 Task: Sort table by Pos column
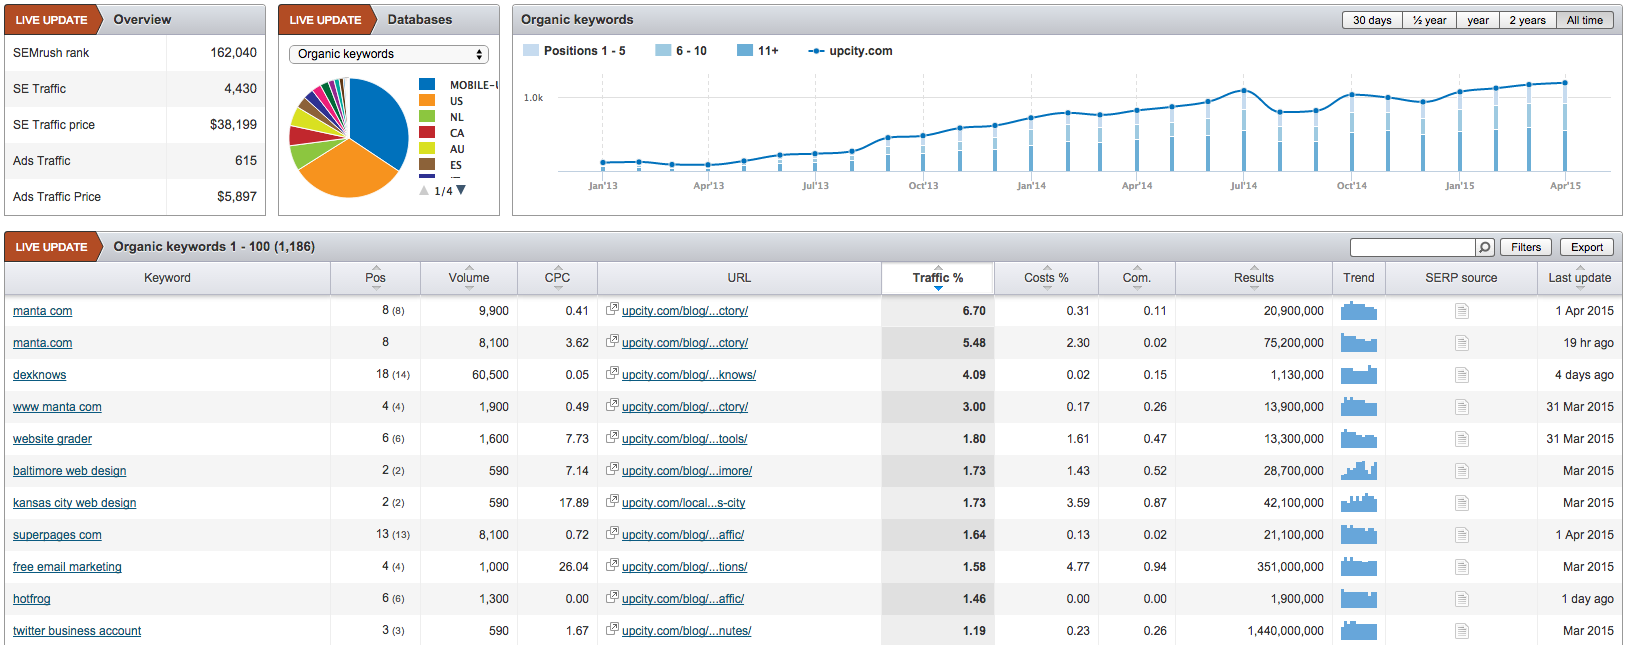376,278
